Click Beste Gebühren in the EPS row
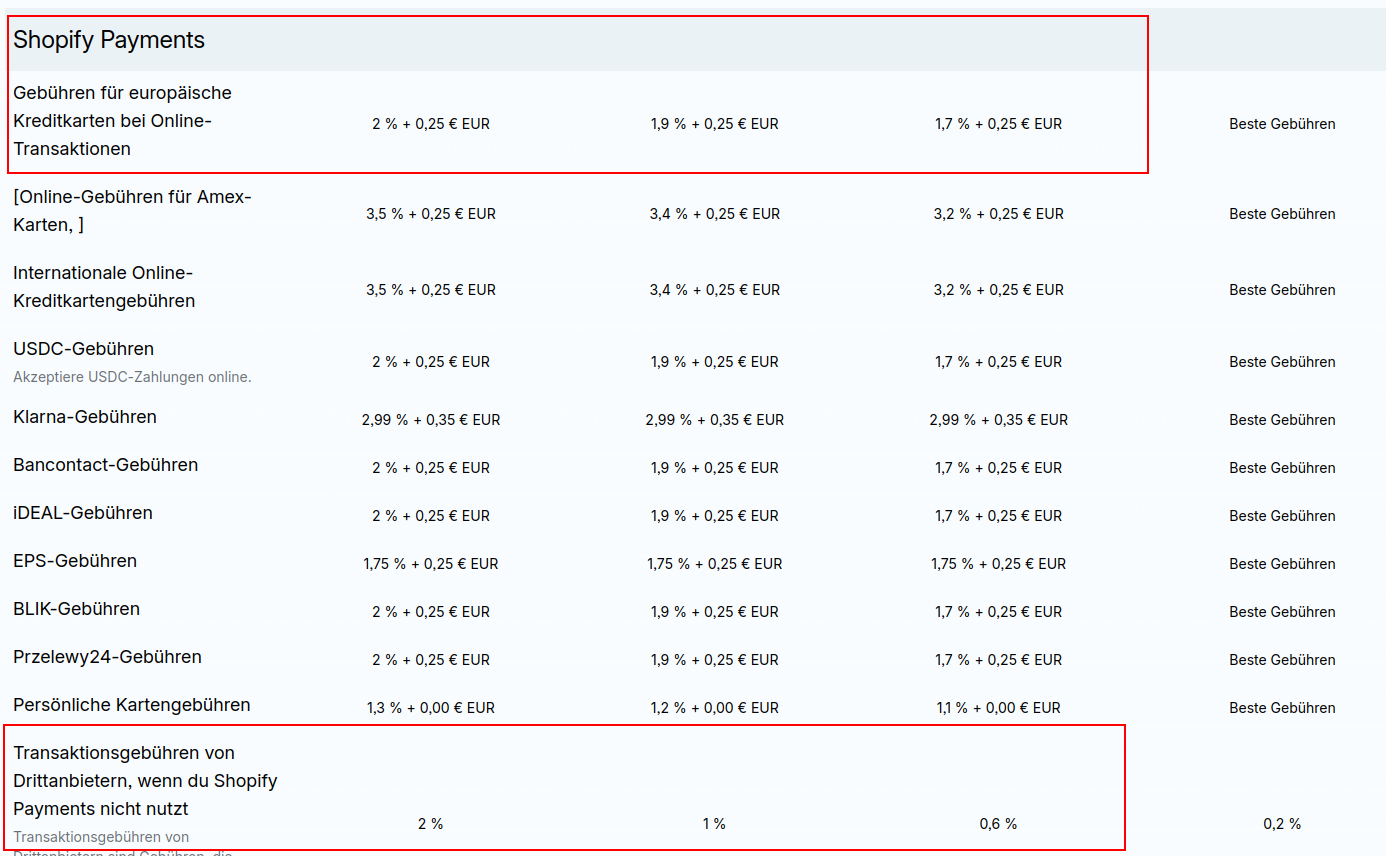Viewport: 1386px width, 856px height. pyautogui.click(x=1282, y=564)
